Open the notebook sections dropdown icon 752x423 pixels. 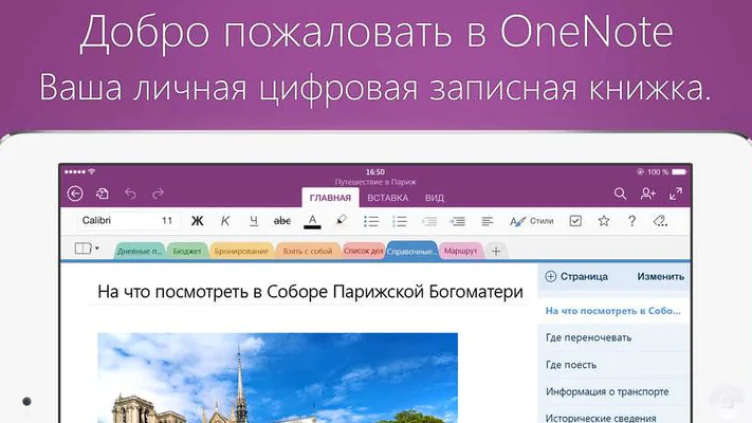pyautogui.click(x=87, y=248)
